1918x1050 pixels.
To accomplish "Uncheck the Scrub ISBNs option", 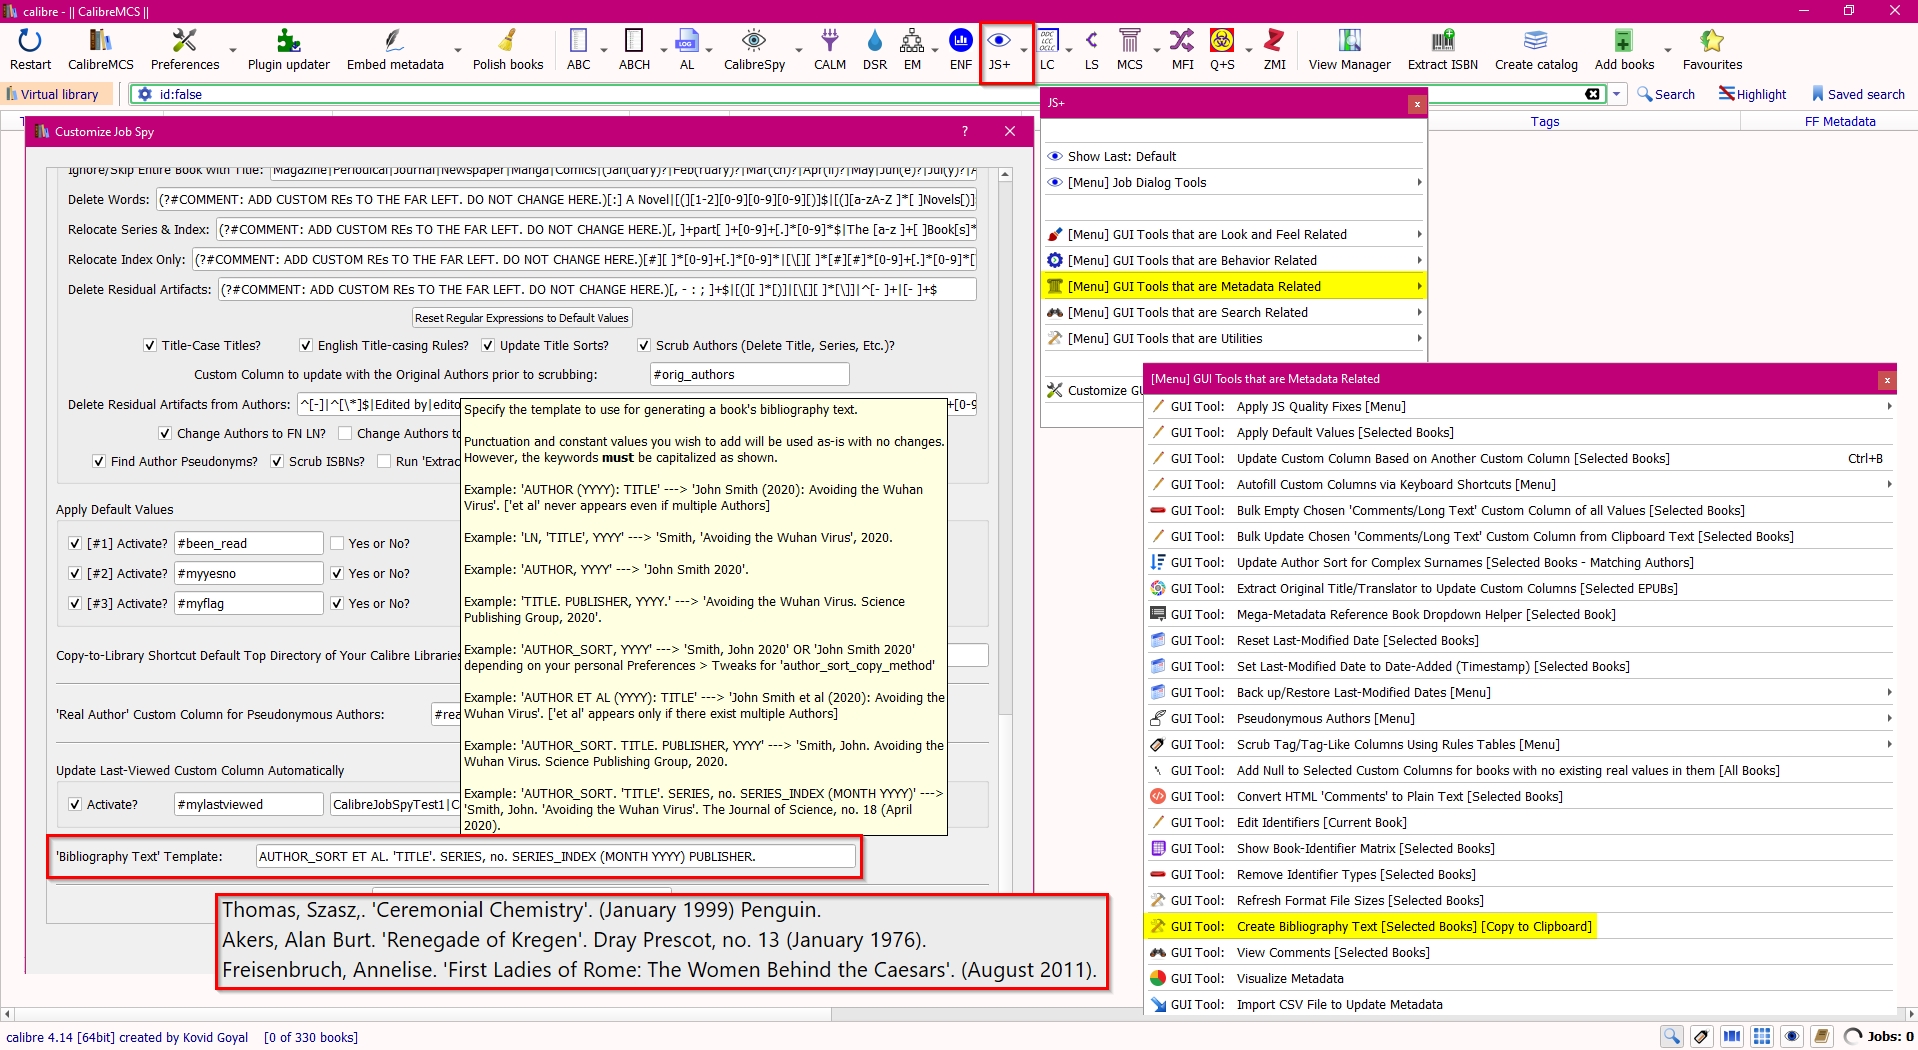I will pyautogui.click(x=277, y=462).
